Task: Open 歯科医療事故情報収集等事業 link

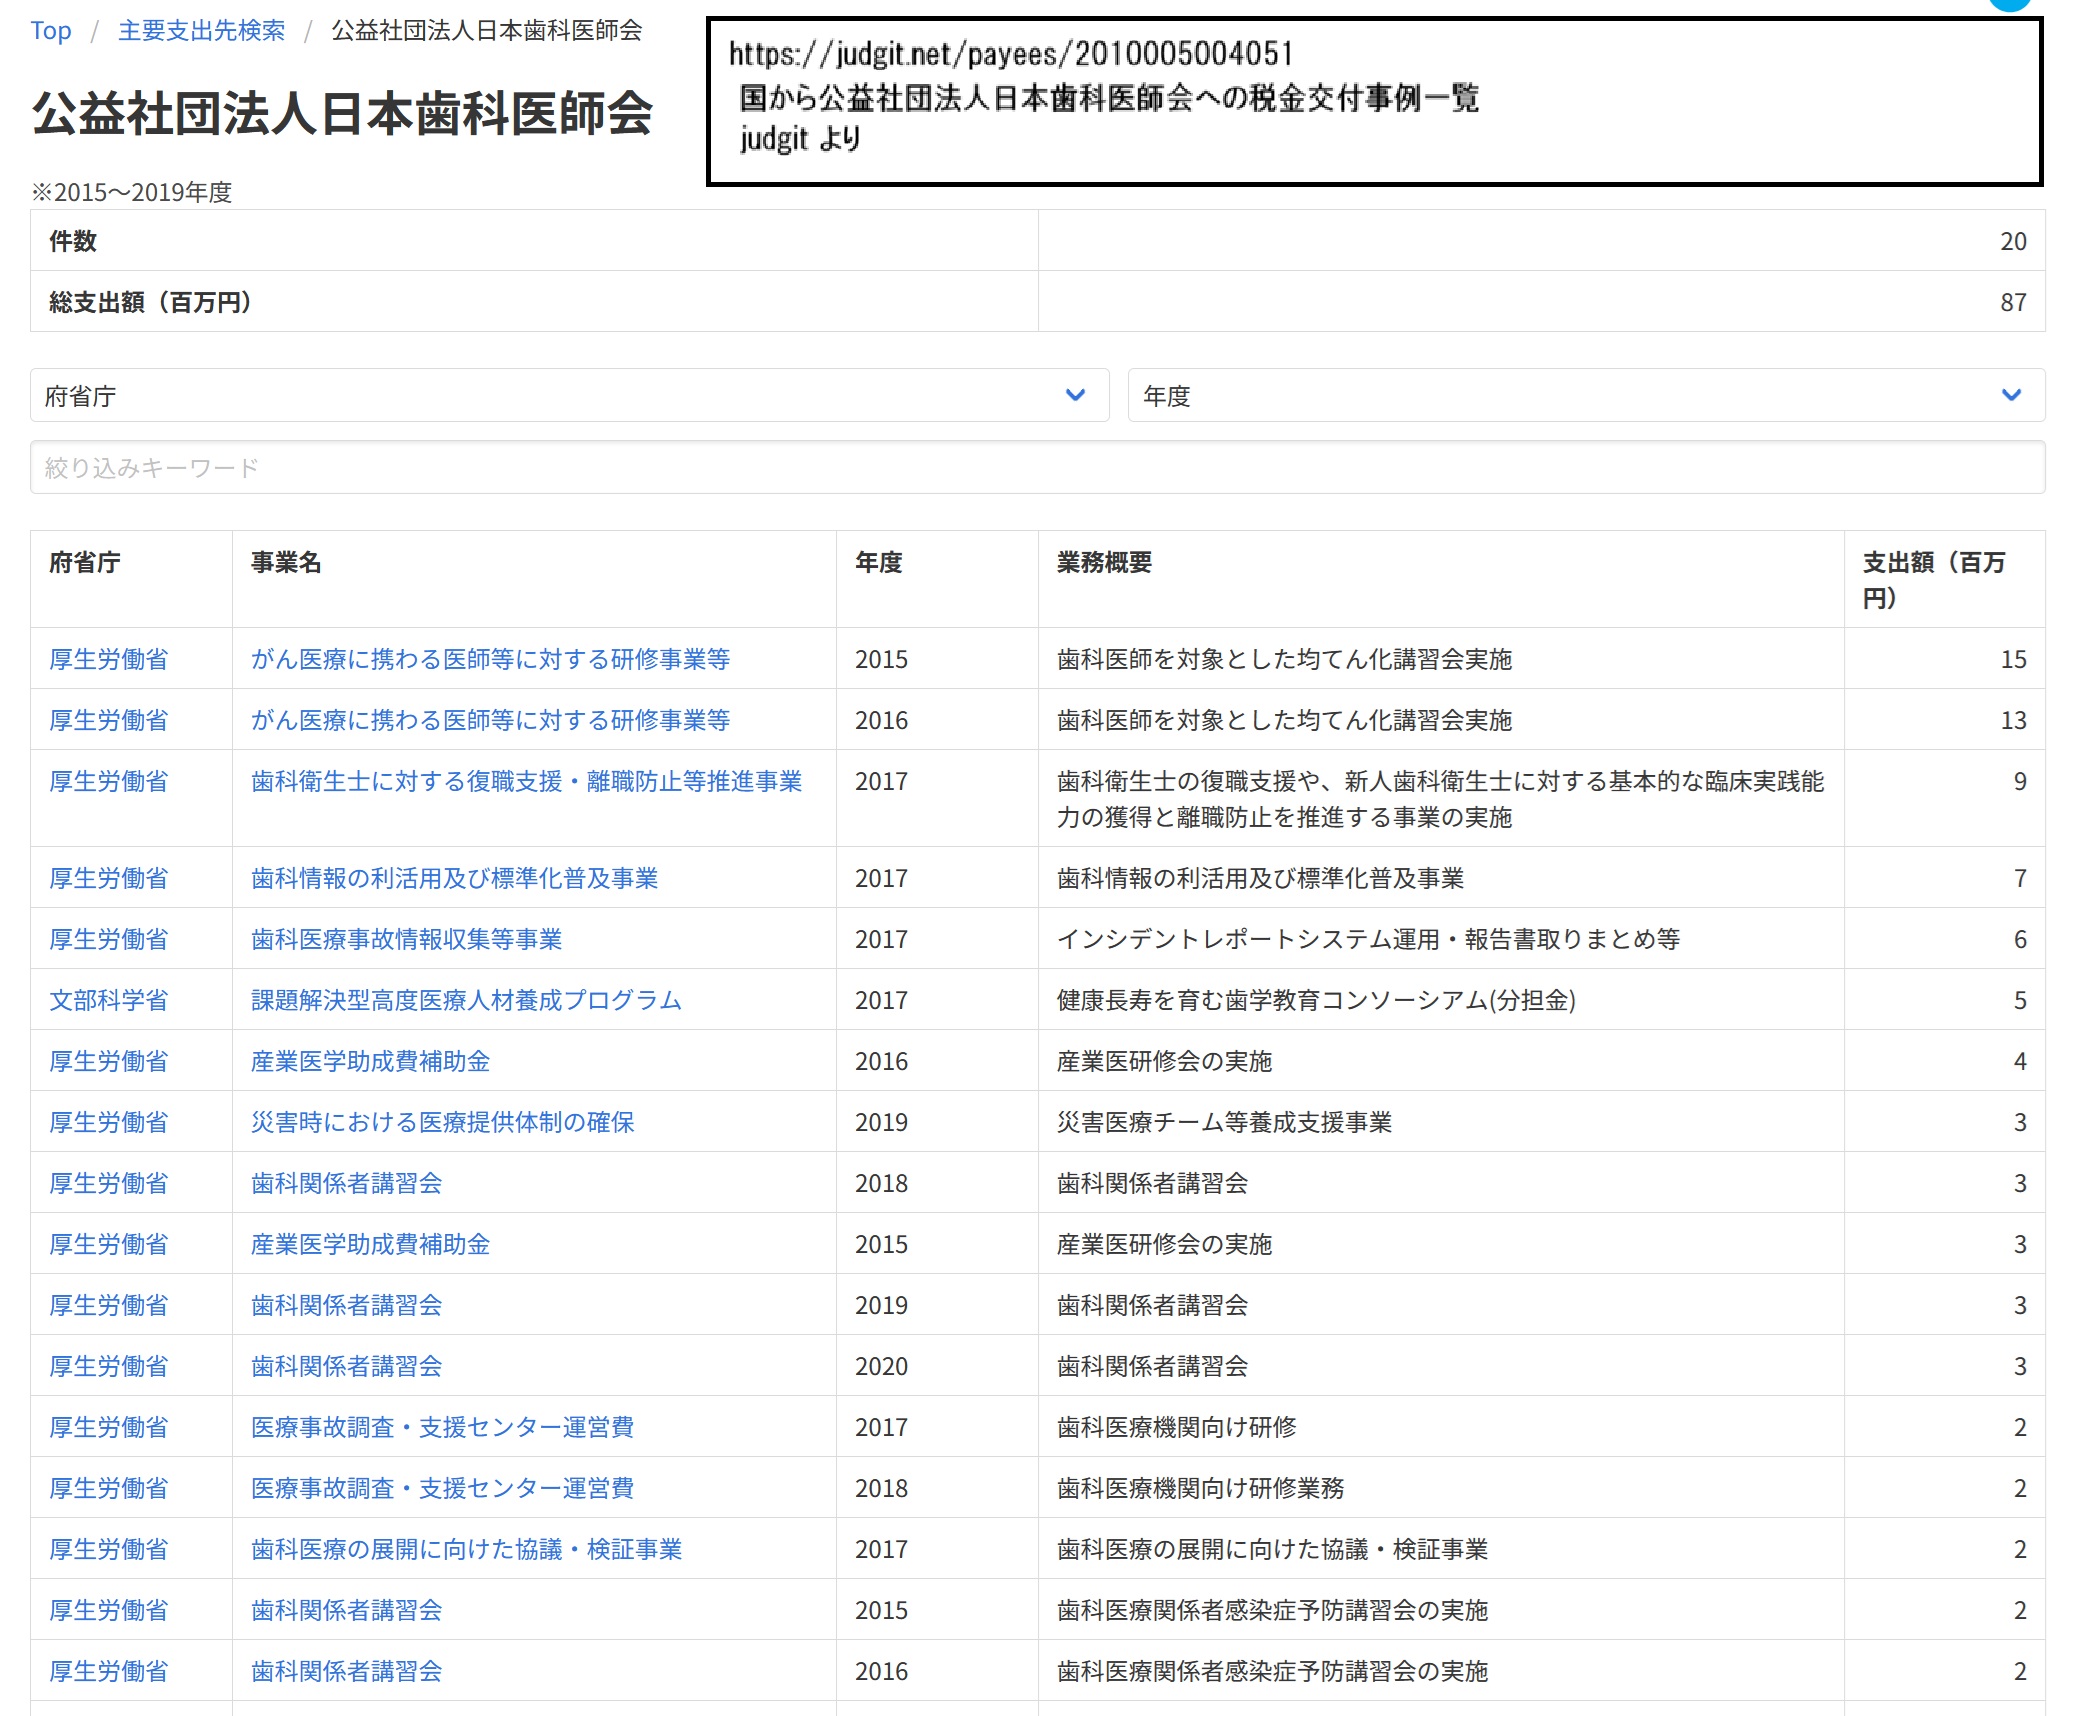Action: tap(406, 940)
